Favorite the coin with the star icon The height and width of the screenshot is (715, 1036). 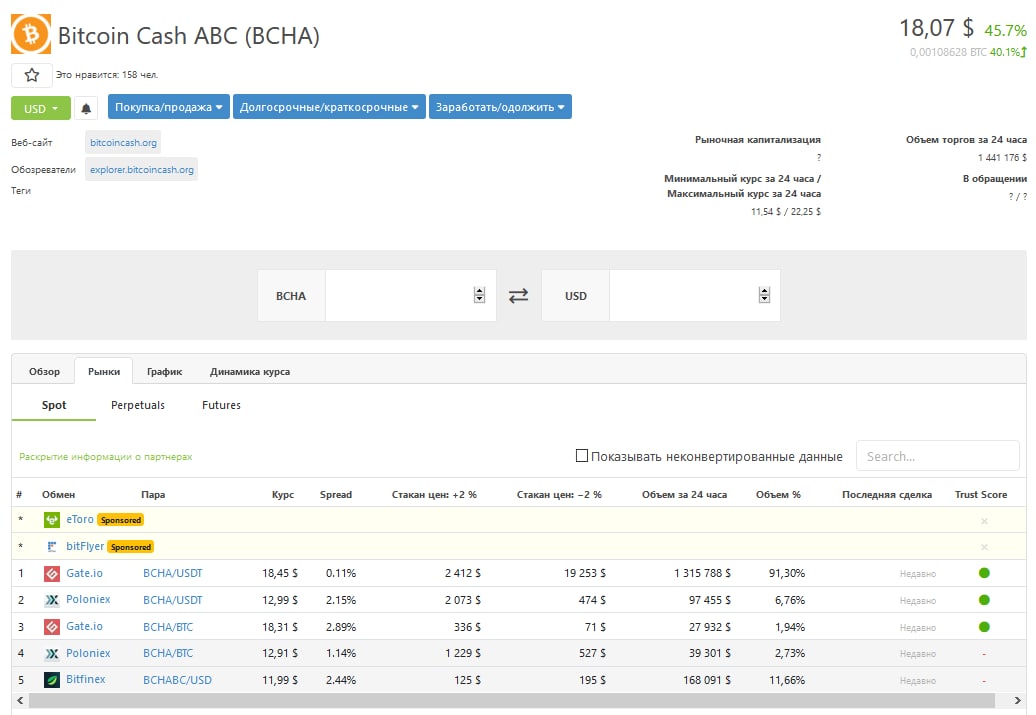coord(32,75)
